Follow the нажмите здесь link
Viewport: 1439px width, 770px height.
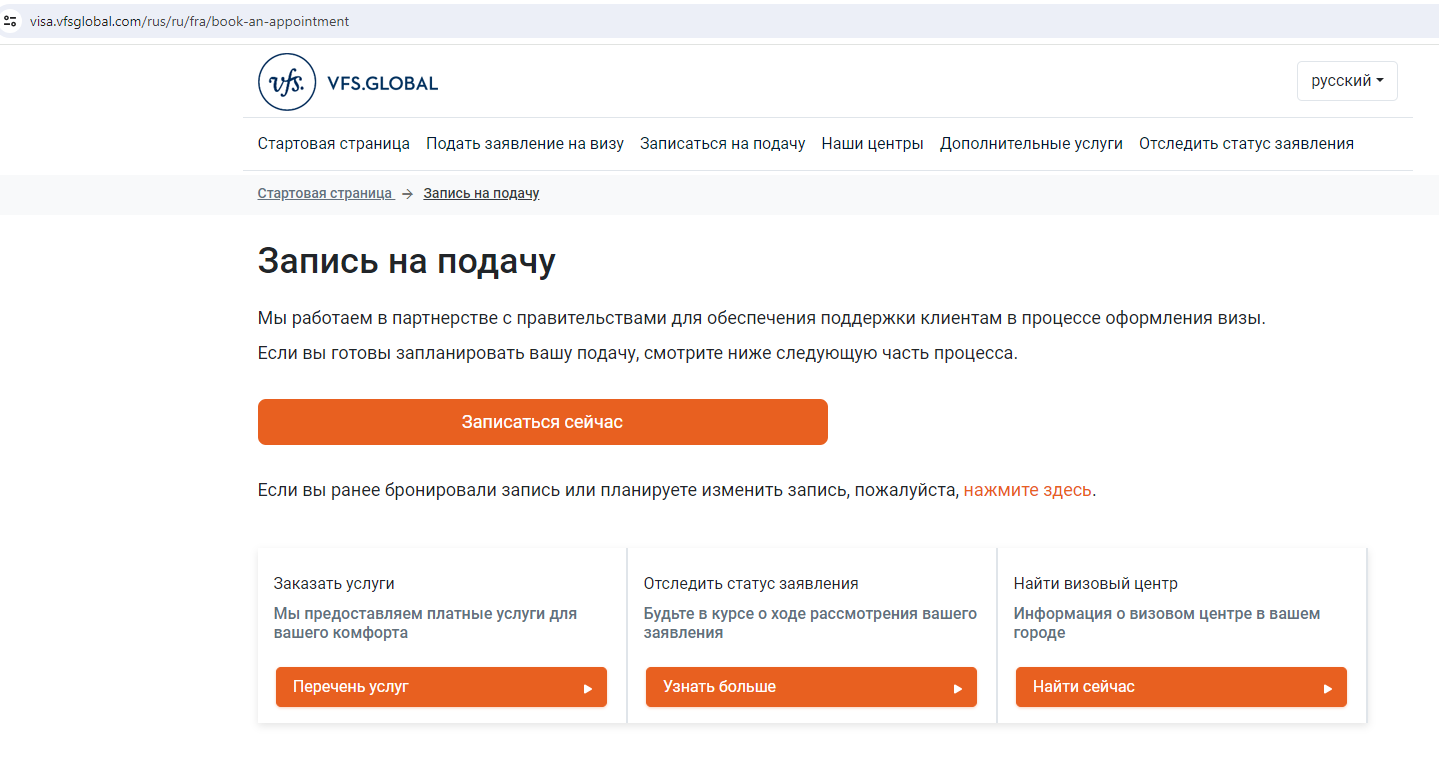point(1027,490)
